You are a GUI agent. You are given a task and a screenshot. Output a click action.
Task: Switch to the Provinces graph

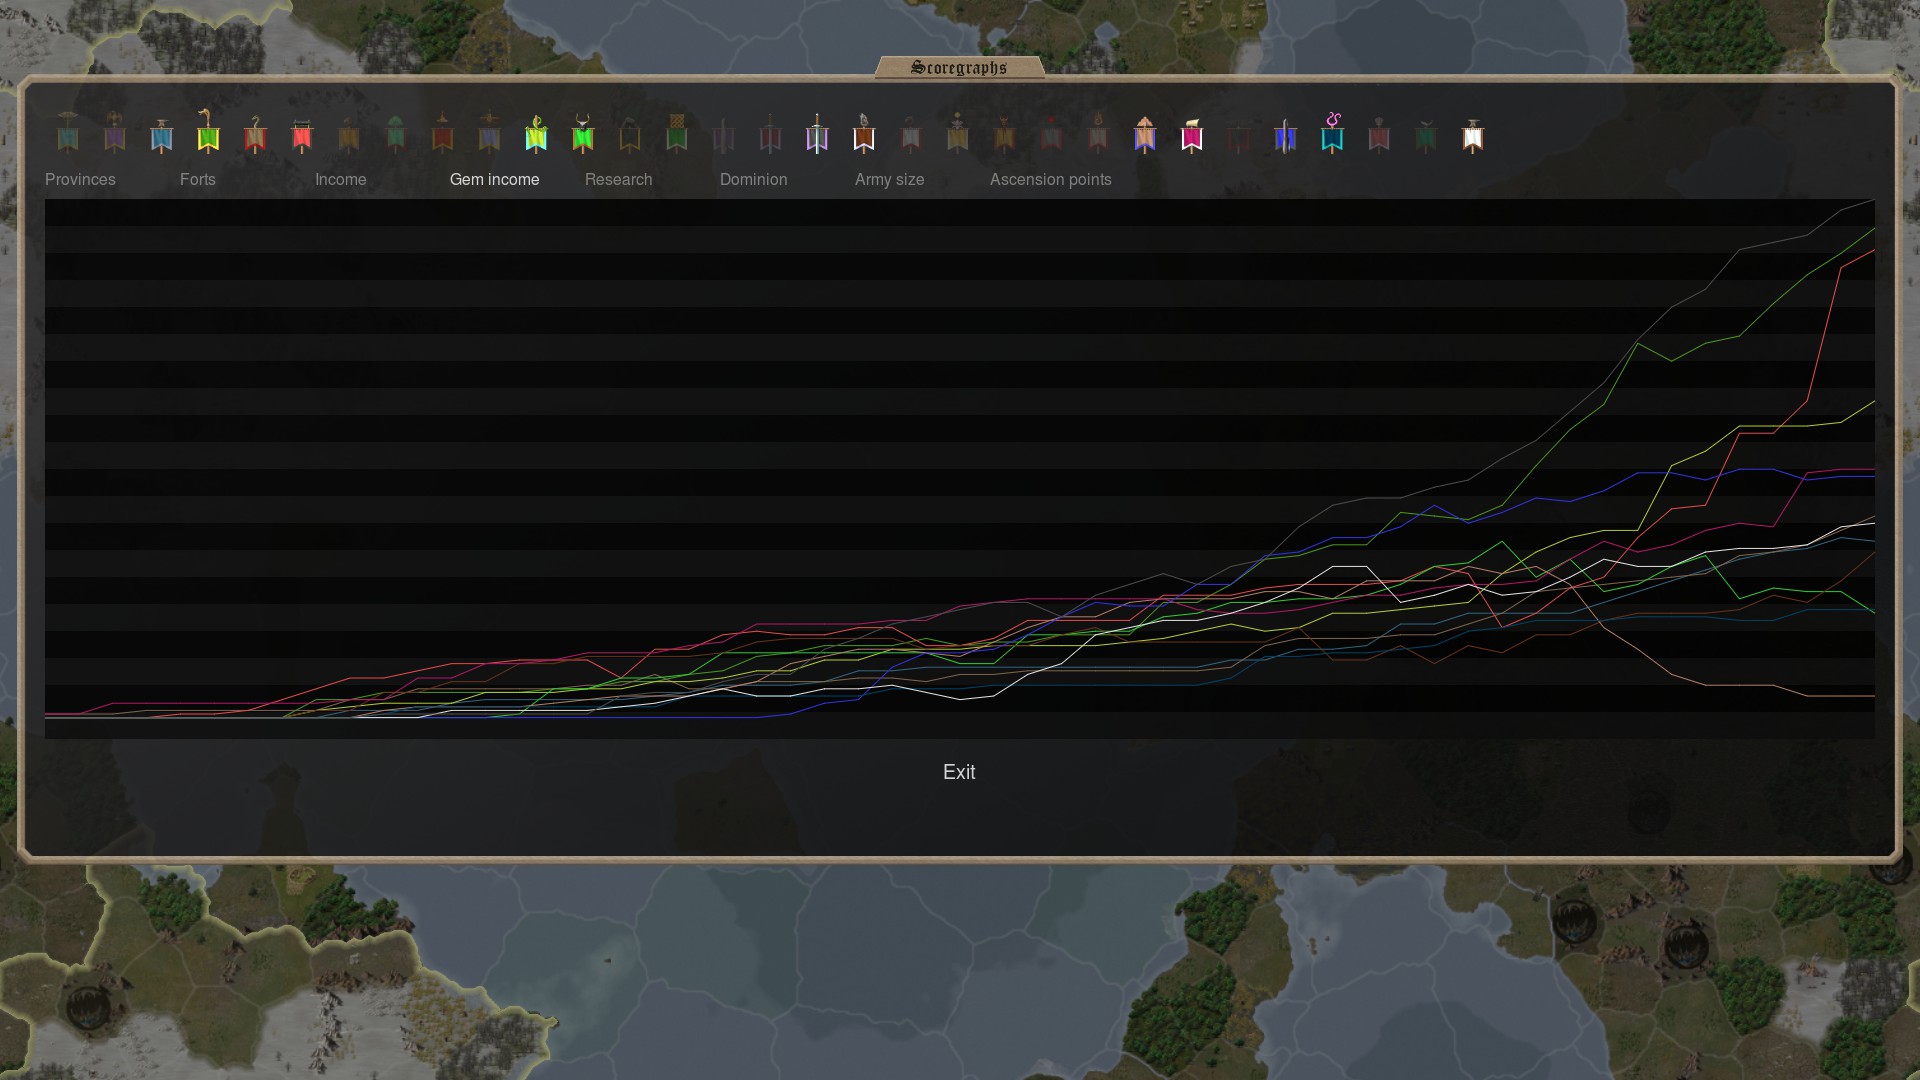(80, 179)
